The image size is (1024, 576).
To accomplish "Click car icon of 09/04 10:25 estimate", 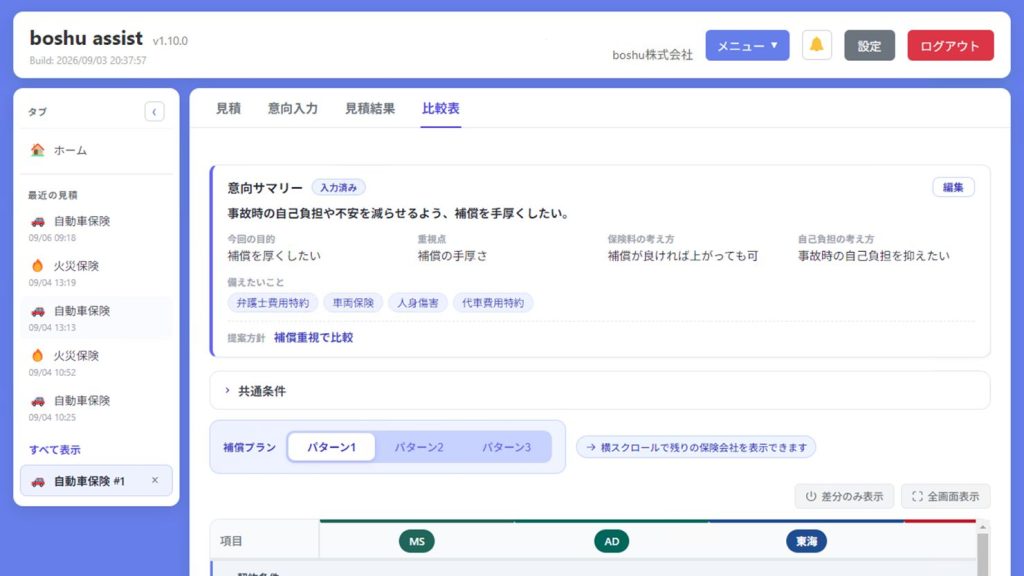I will pos(38,400).
